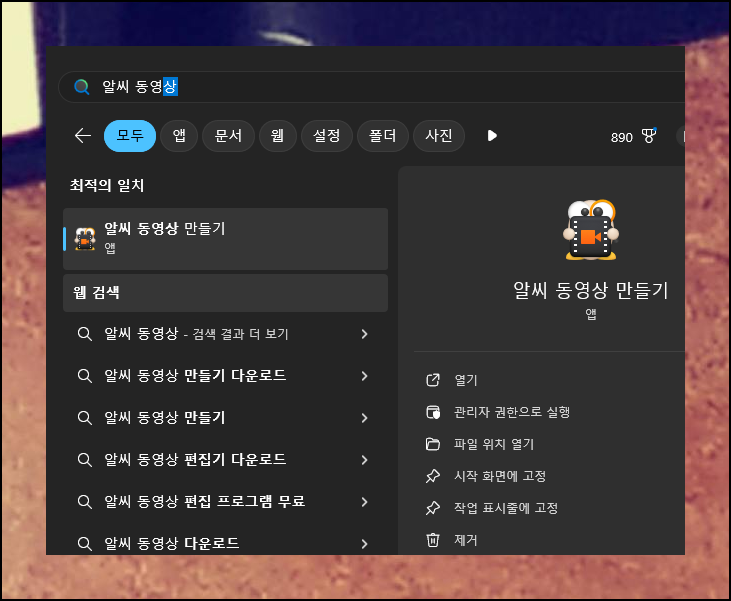Viewport: 731px width, 601px height.
Task: Choose 관리자 권한으로 실행
Action: click(x=512, y=412)
